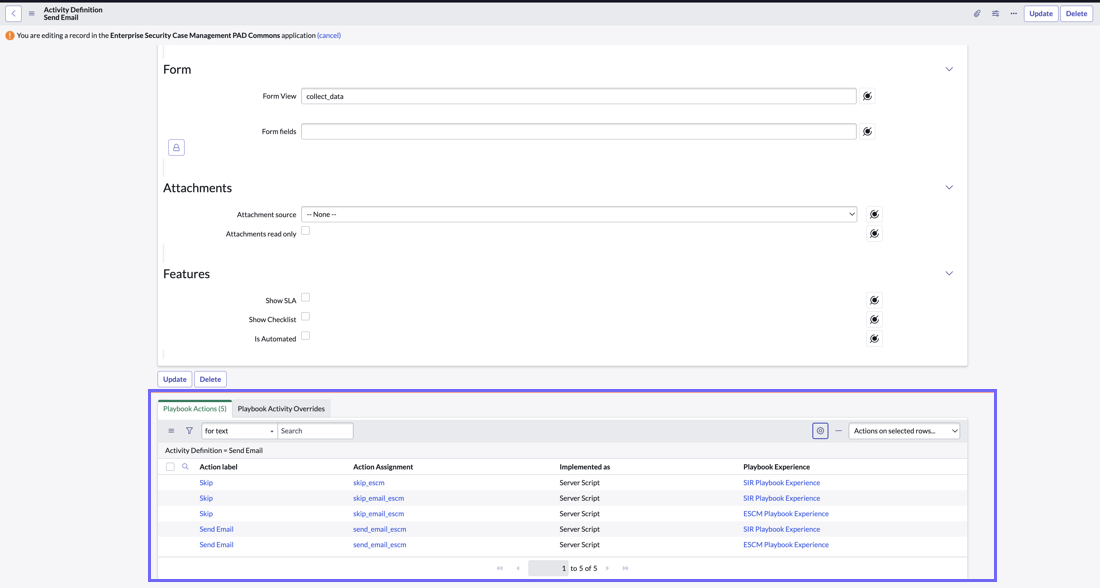Switch to Playbook Actions (5) tab
This screenshot has height=588, width=1100.
pyautogui.click(x=195, y=408)
